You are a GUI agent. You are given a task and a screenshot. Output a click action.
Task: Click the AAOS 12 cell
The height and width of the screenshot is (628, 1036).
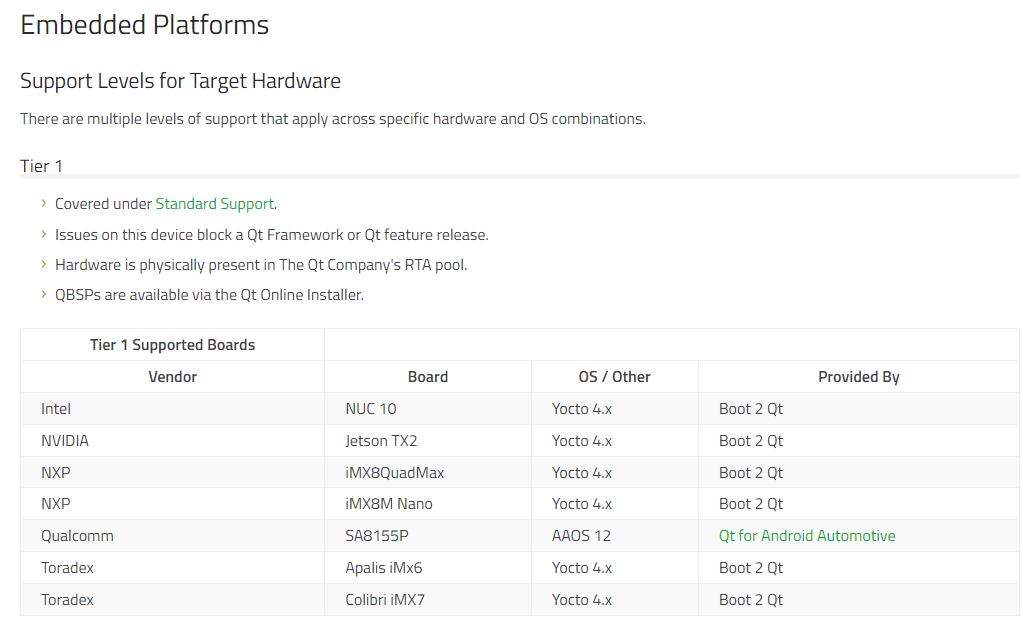(614, 535)
